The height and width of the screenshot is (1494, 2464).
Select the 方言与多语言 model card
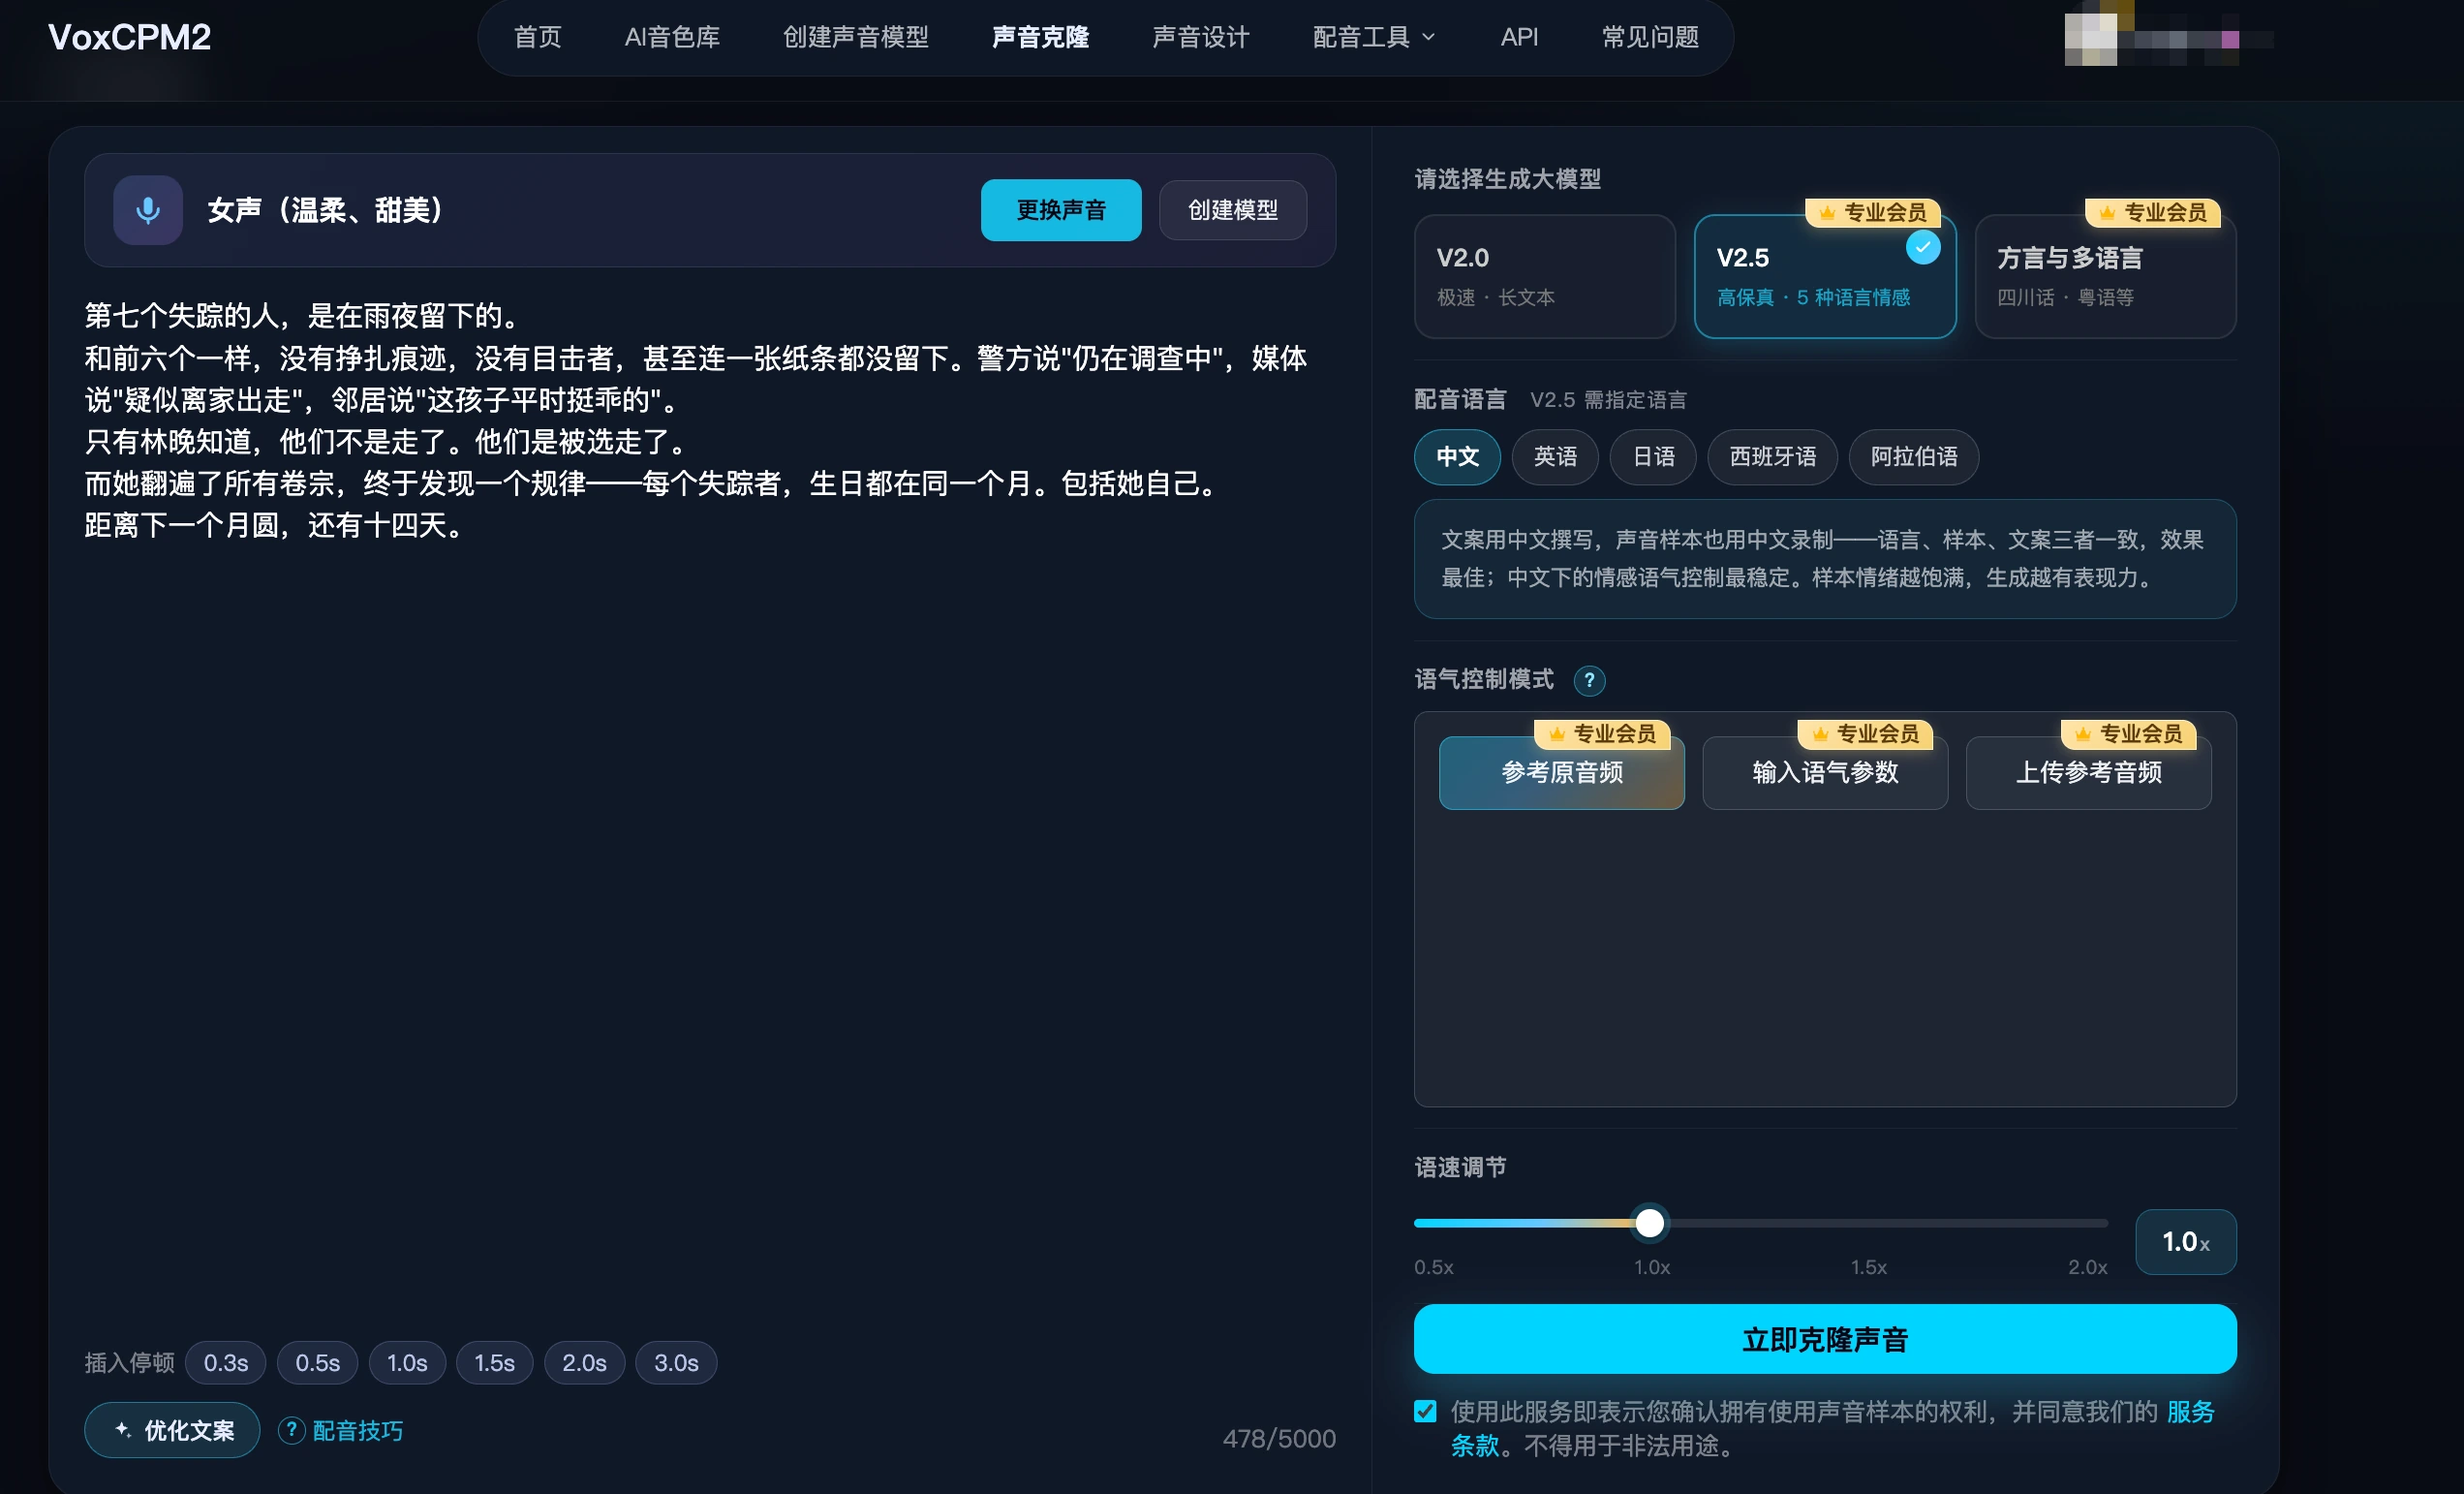point(2105,277)
